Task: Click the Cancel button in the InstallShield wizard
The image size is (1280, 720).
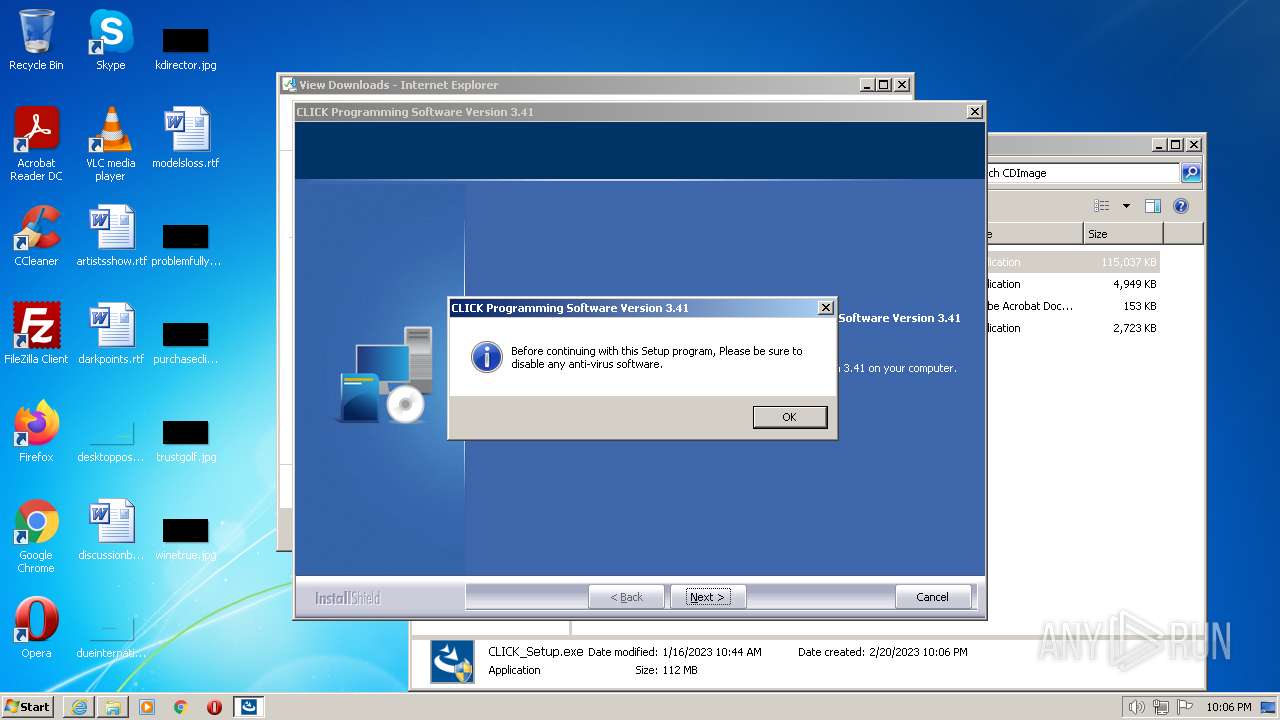Action: point(932,597)
